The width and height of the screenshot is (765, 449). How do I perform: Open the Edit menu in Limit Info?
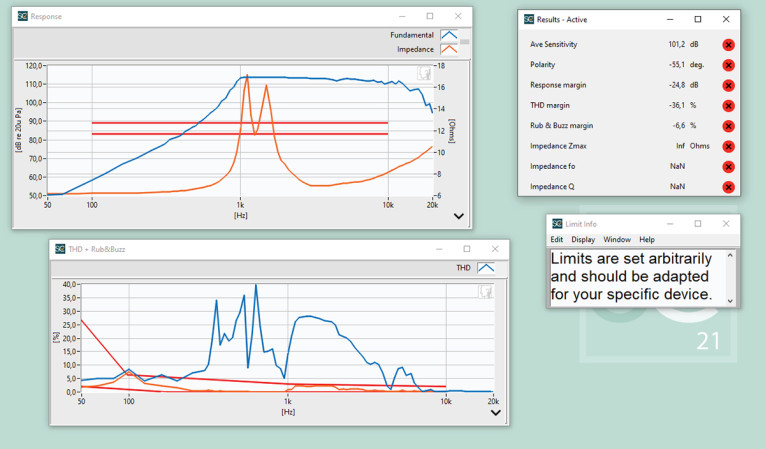click(x=557, y=240)
